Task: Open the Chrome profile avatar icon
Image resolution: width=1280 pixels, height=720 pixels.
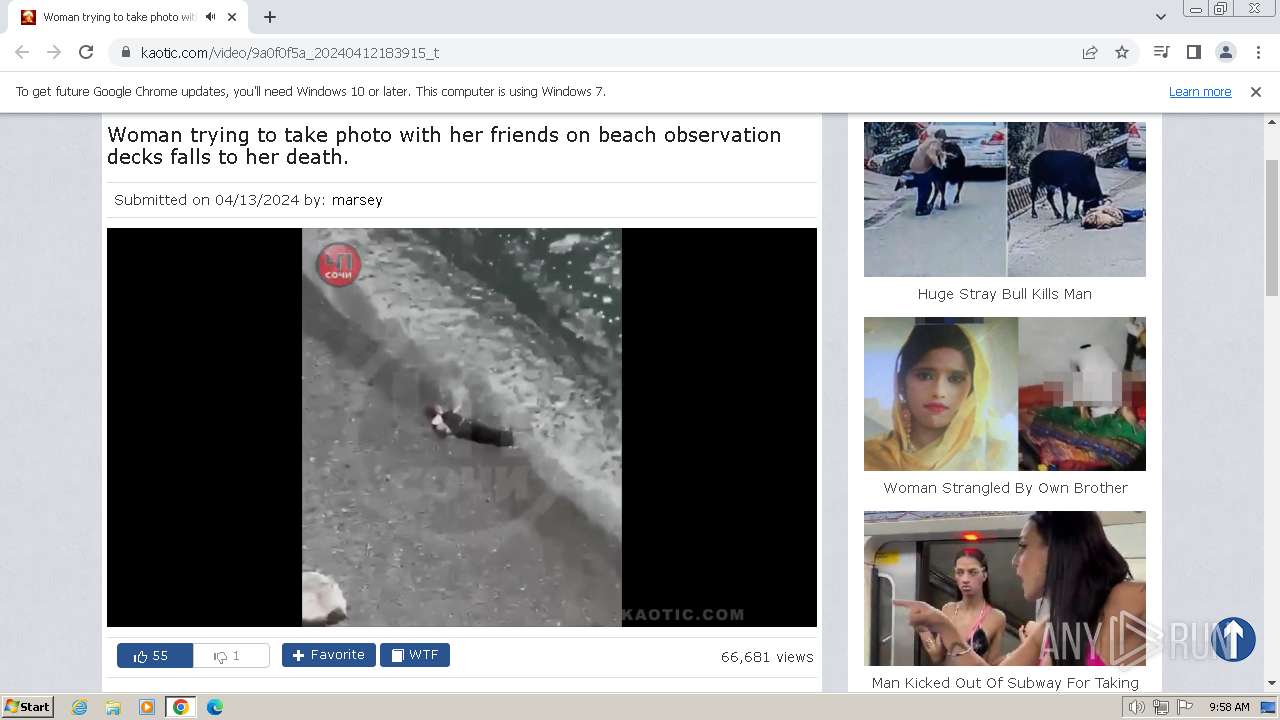Action: [1225, 52]
